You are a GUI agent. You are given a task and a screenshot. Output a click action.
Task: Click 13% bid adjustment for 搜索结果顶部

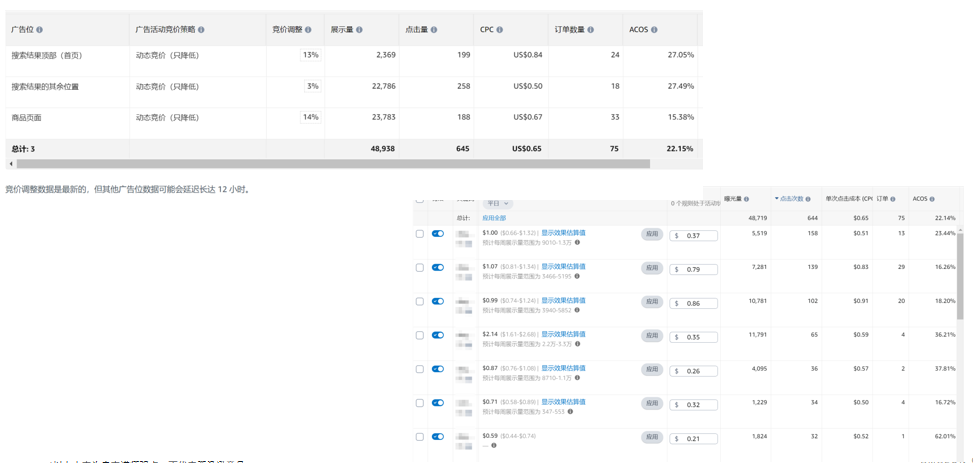(309, 55)
